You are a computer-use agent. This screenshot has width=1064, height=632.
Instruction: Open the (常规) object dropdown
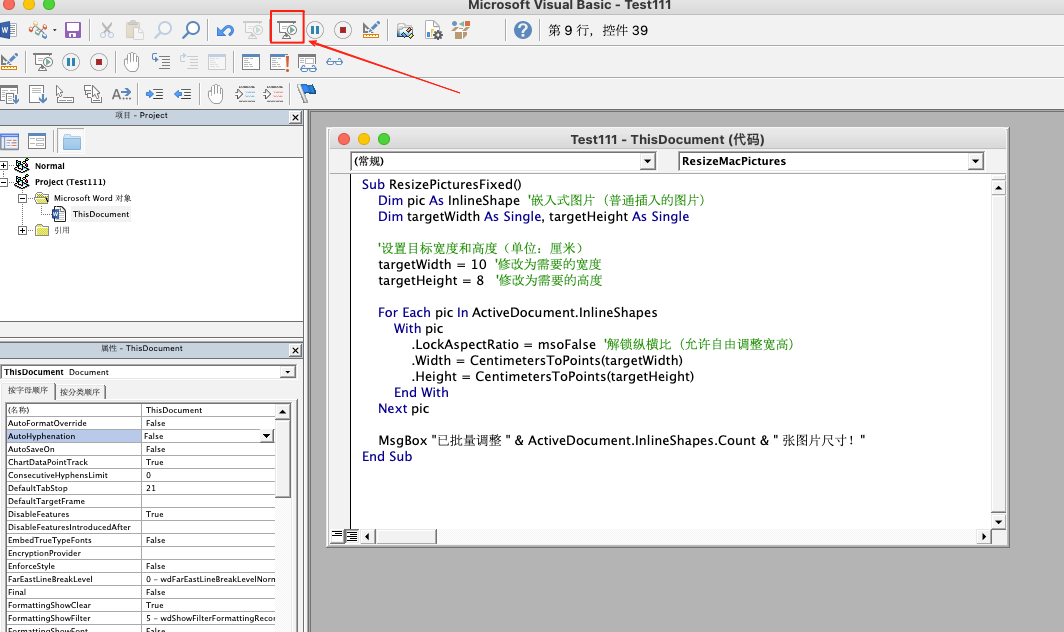click(647, 161)
